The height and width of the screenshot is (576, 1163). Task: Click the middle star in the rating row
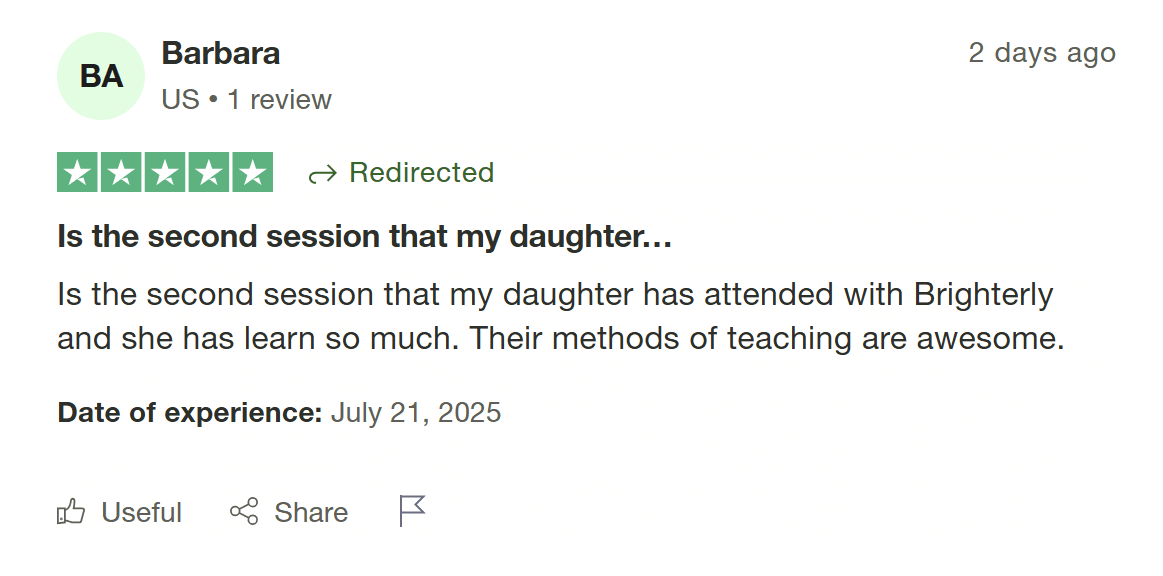(x=164, y=171)
